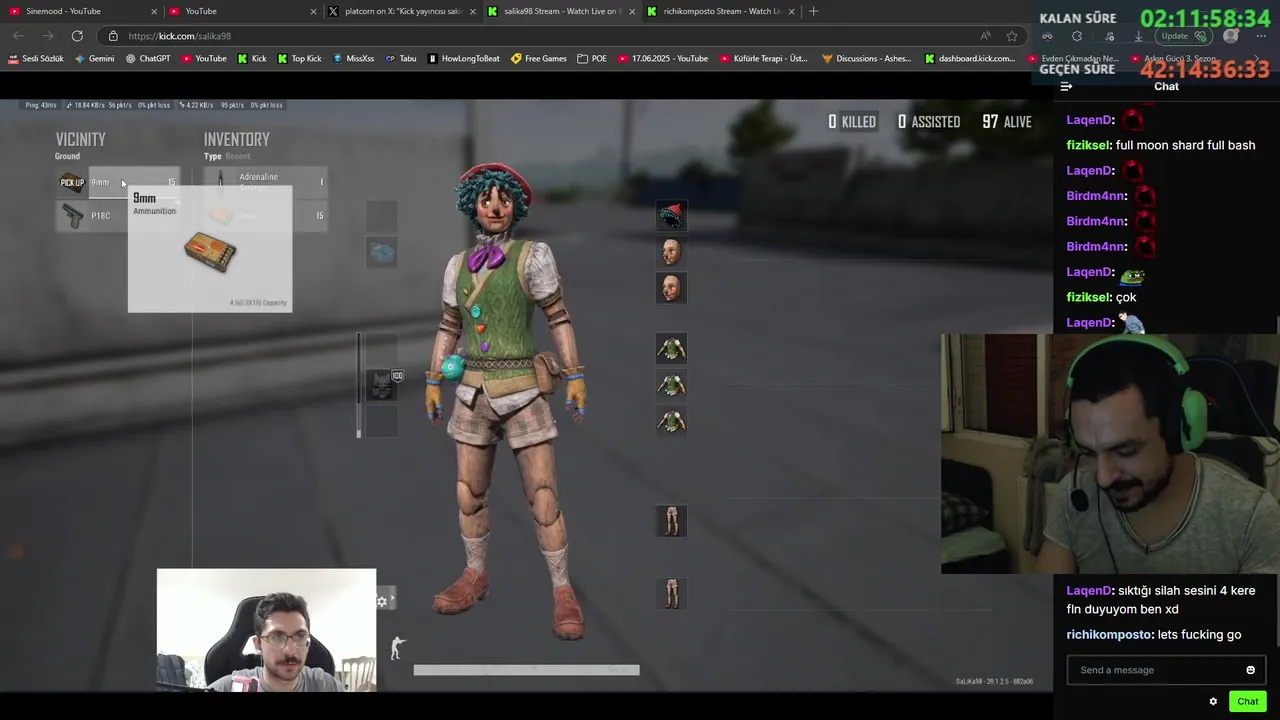Screen dimensions: 1280x720
Task: Select the P18C pistol in Vicinity list
Action: pos(118,216)
